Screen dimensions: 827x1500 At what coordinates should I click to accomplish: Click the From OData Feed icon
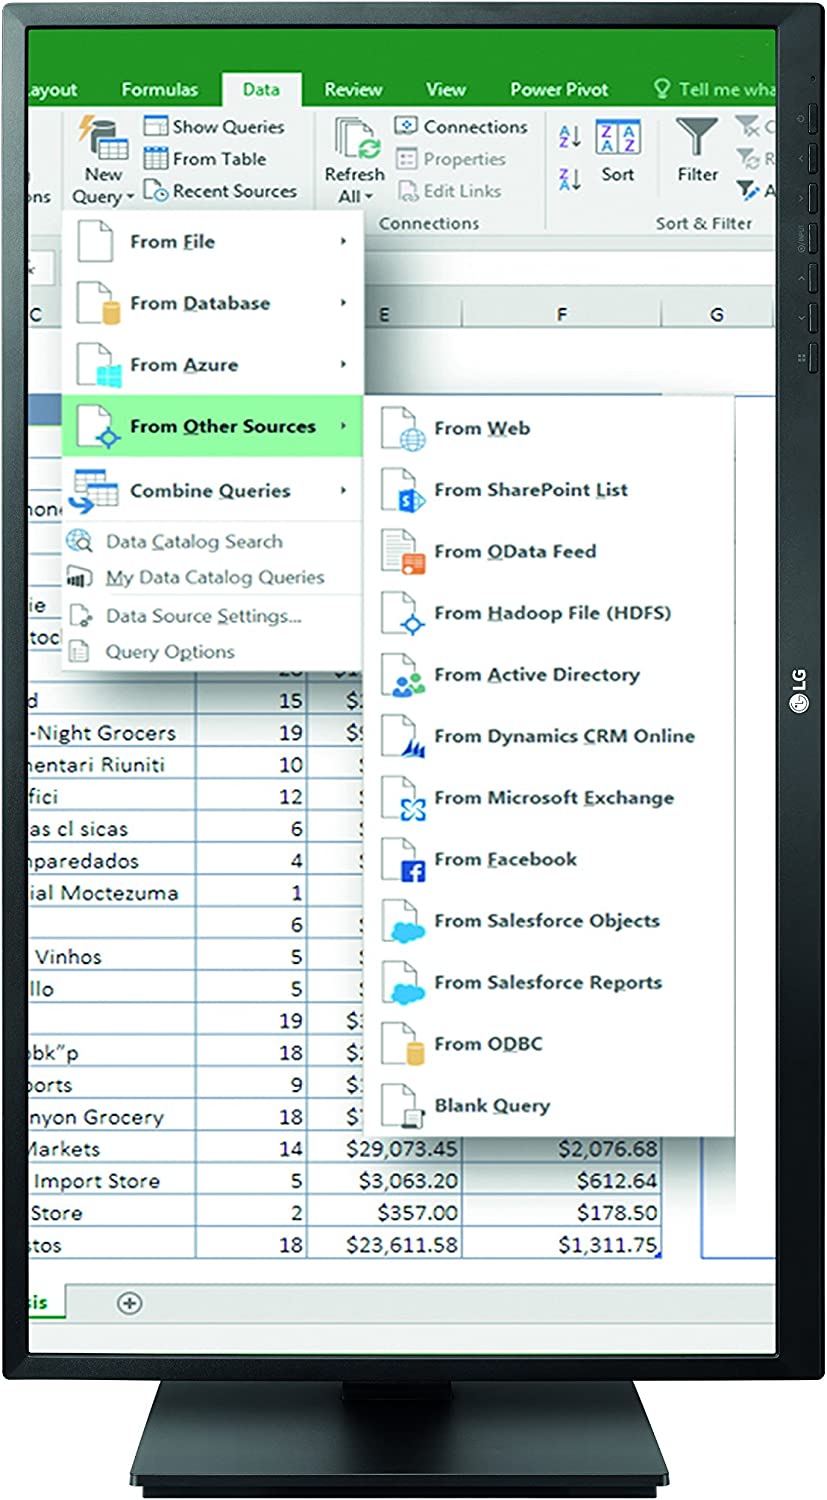(403, 552)
